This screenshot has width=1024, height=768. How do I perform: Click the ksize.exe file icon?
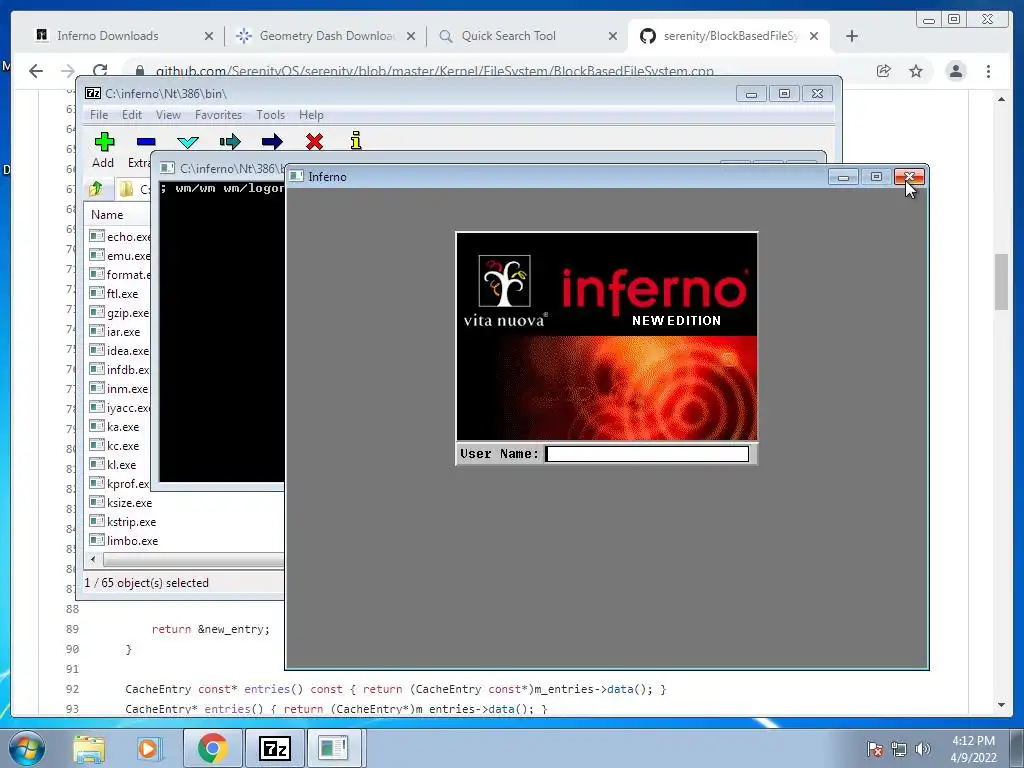(x=97, y=502)
